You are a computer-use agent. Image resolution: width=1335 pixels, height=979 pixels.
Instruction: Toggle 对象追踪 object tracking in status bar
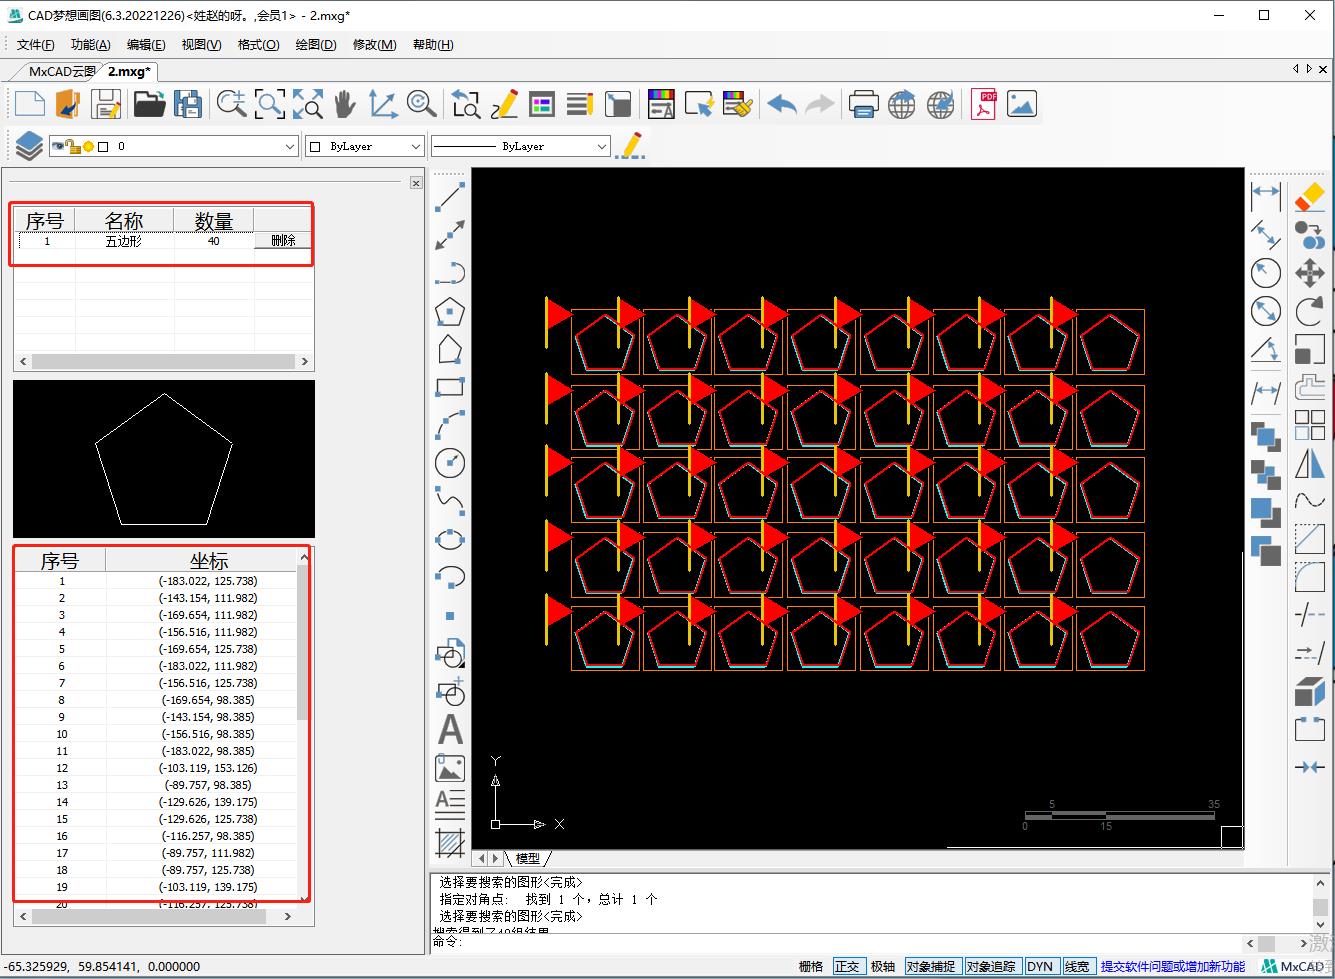[991, 966]
